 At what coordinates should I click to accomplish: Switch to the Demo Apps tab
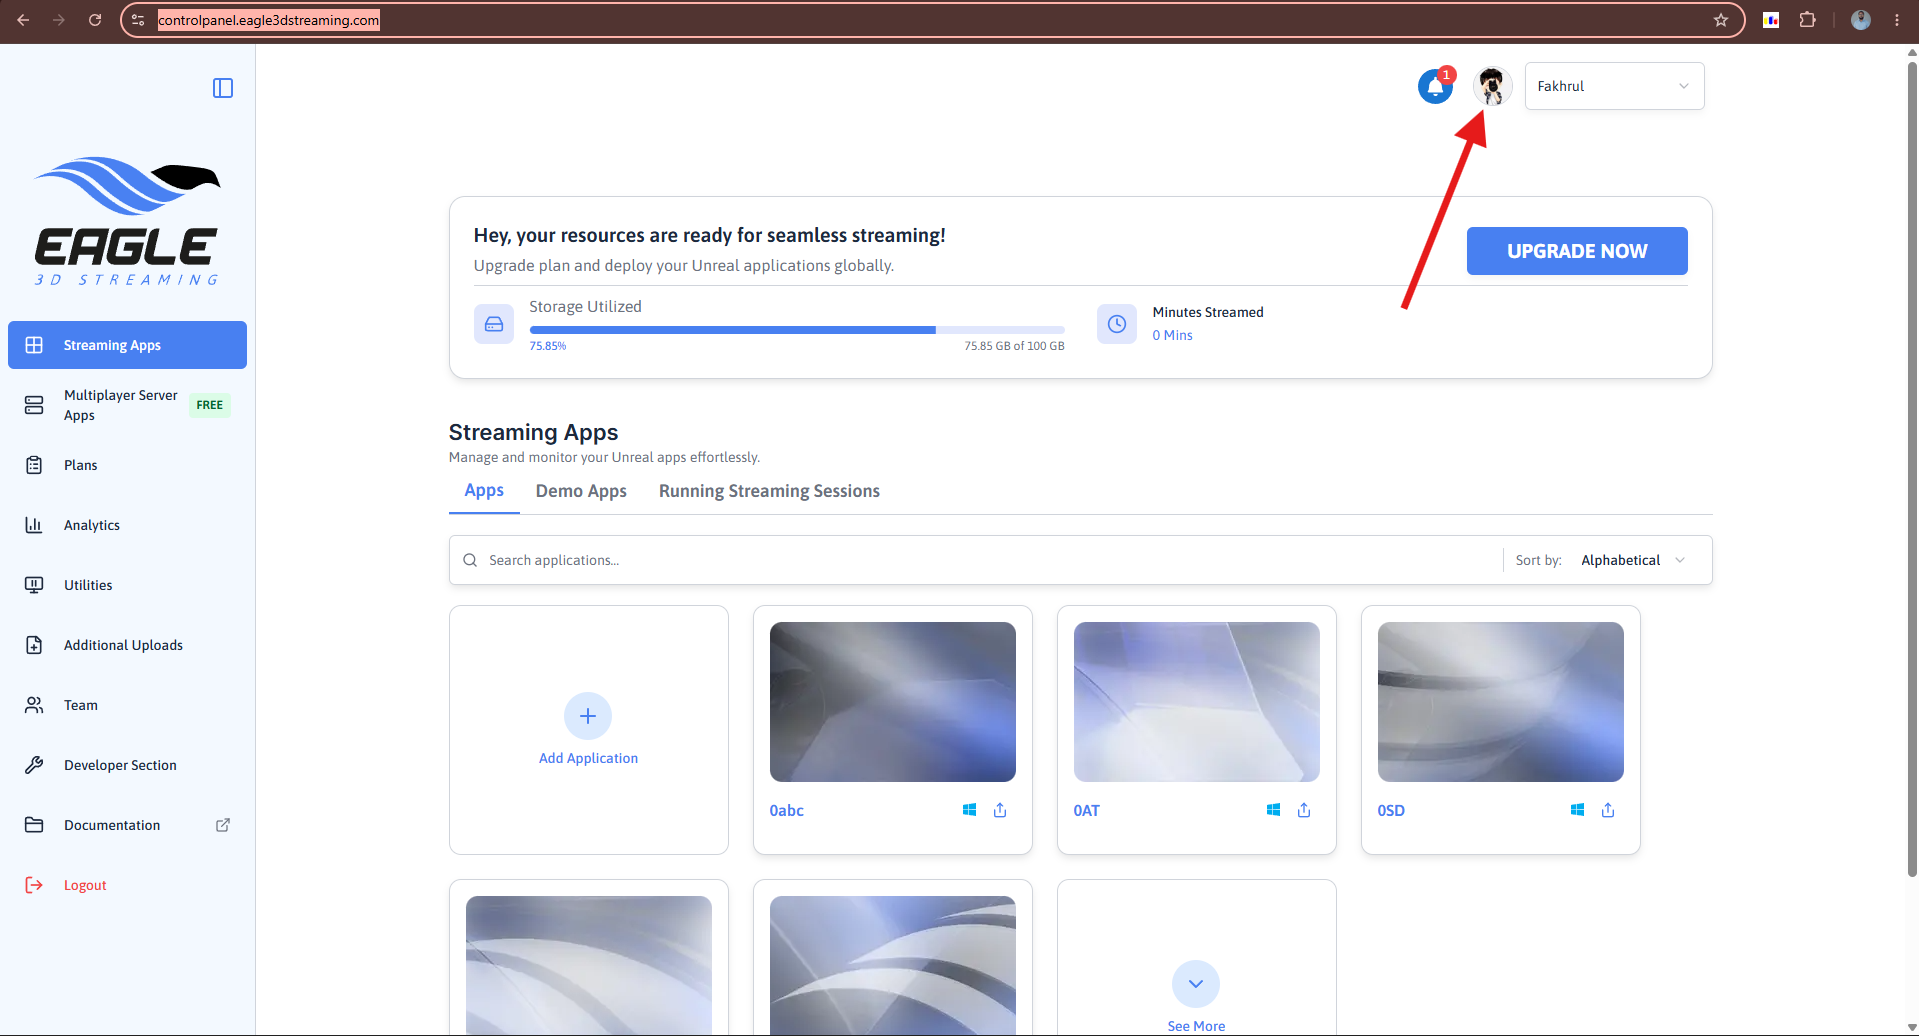point(581,491)
